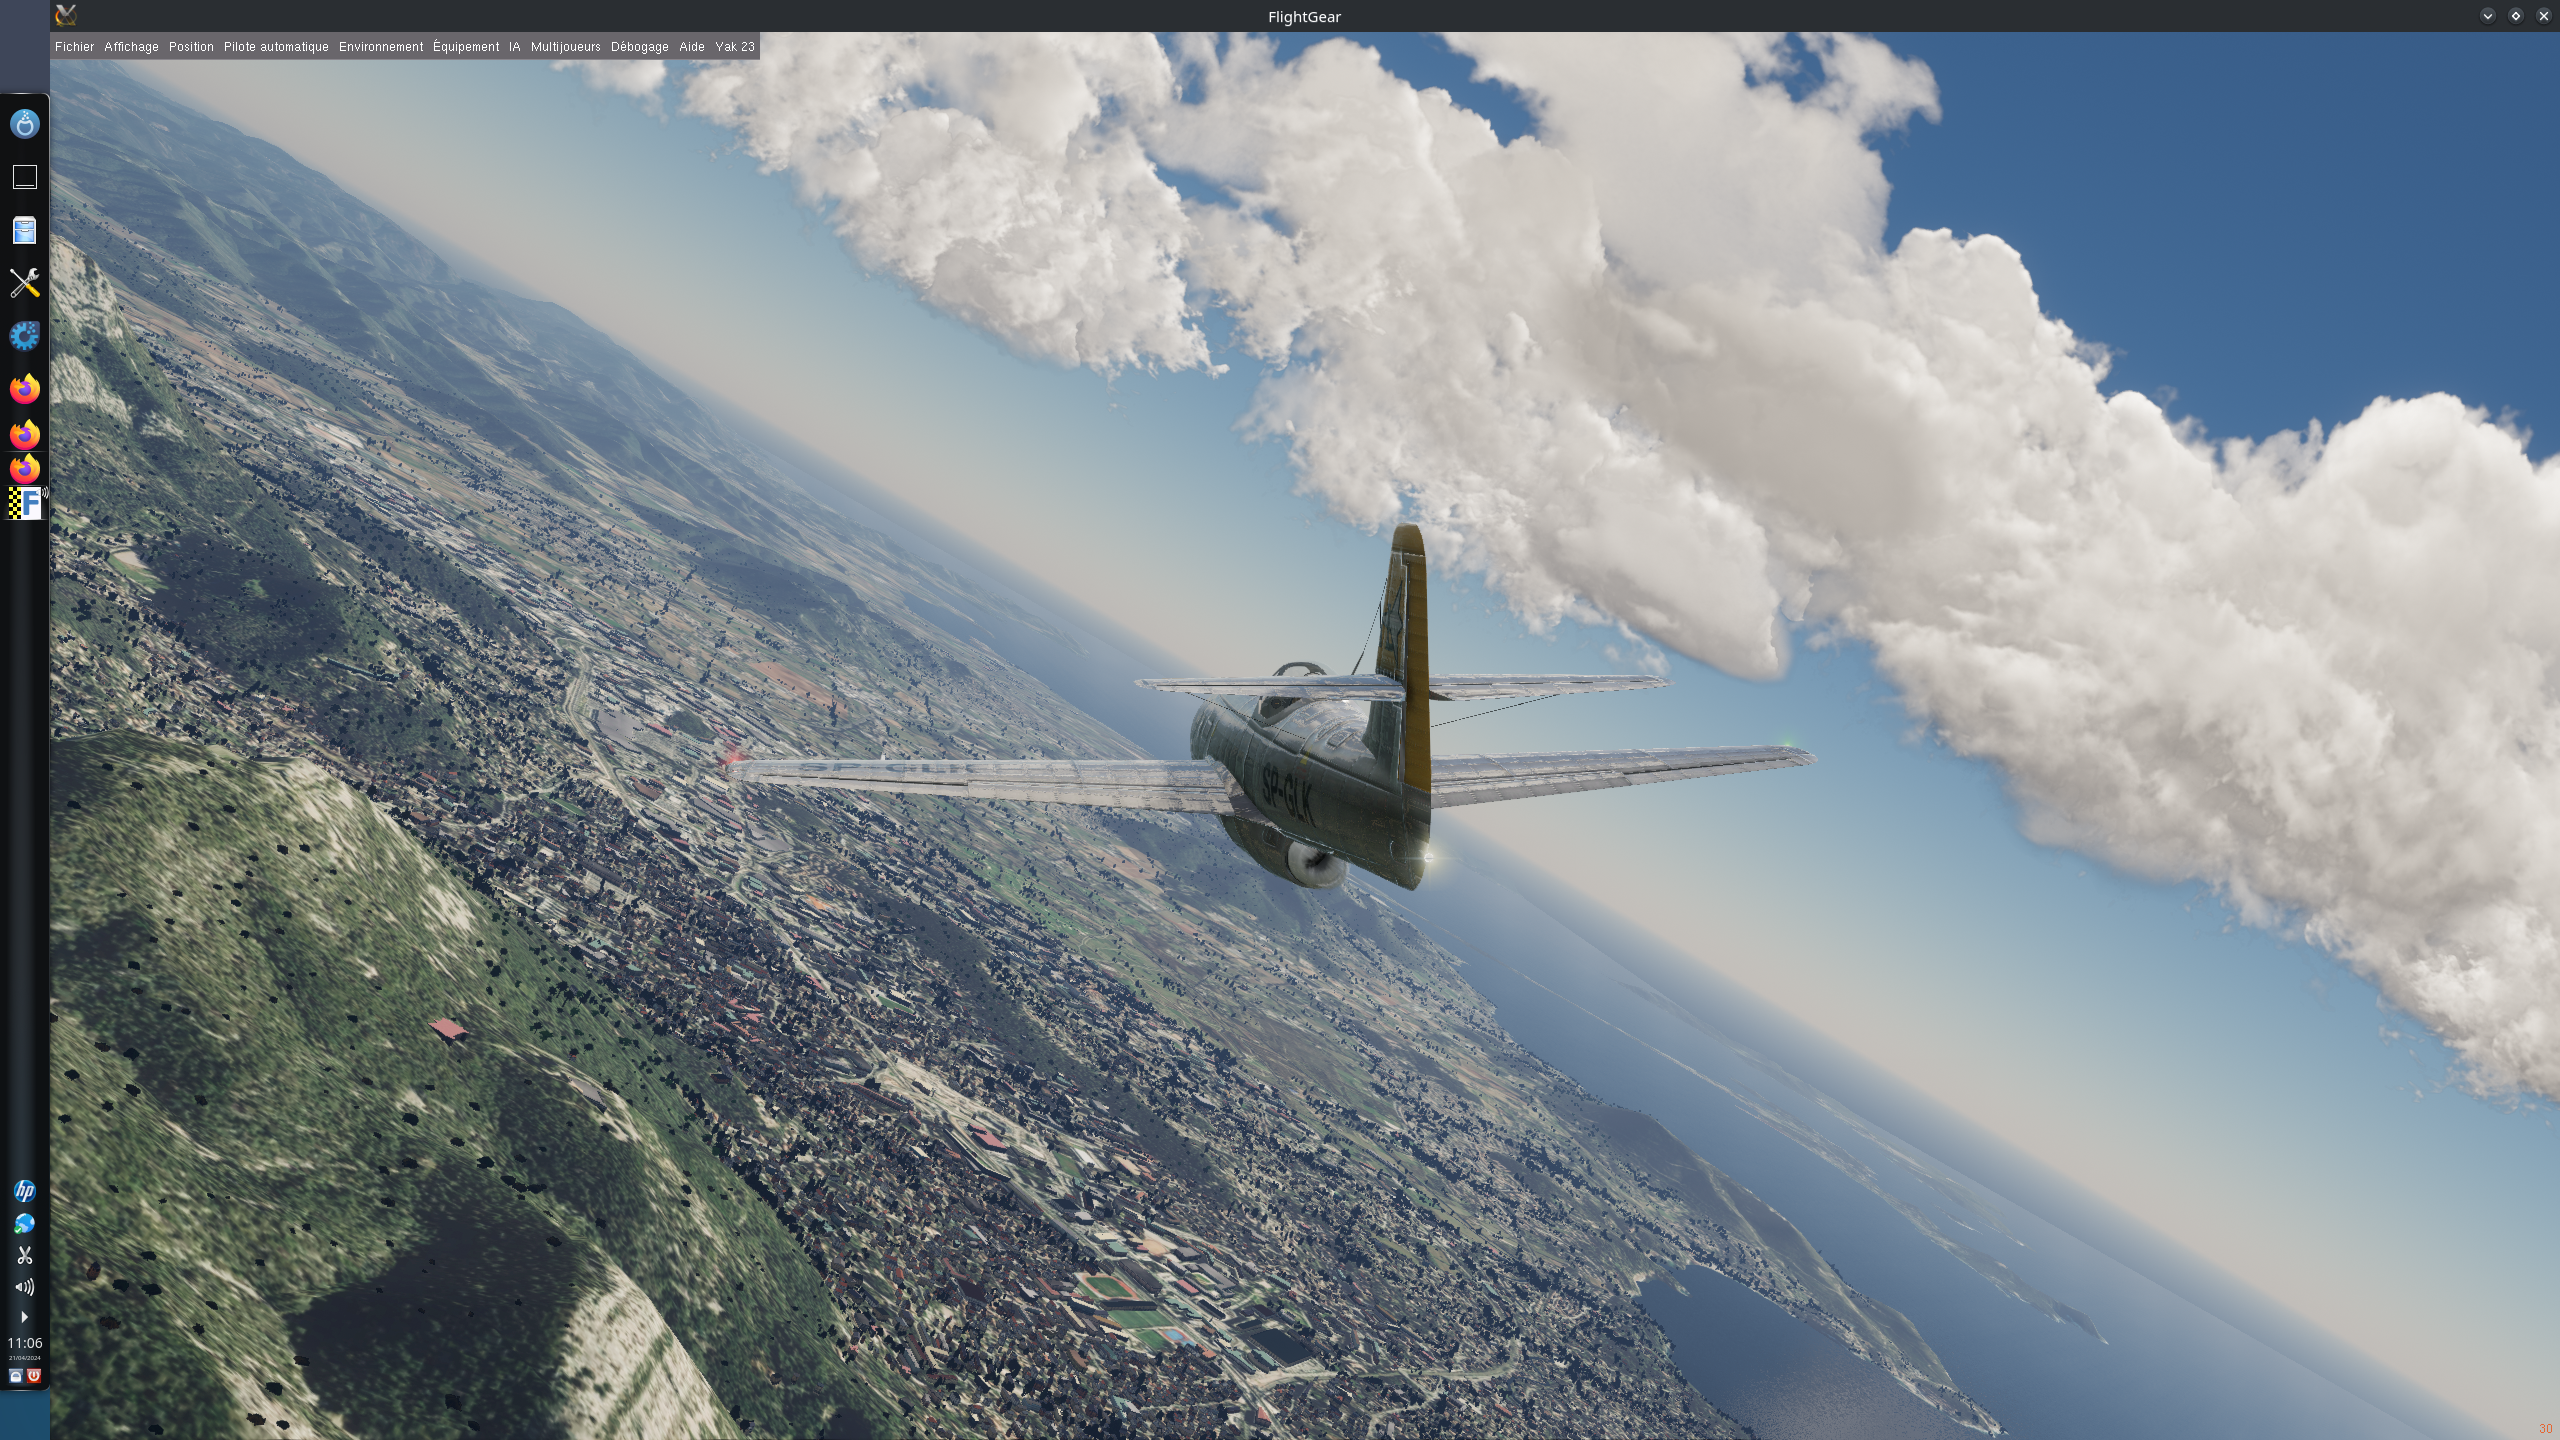Open the Position menu

(x=191, y=47)
